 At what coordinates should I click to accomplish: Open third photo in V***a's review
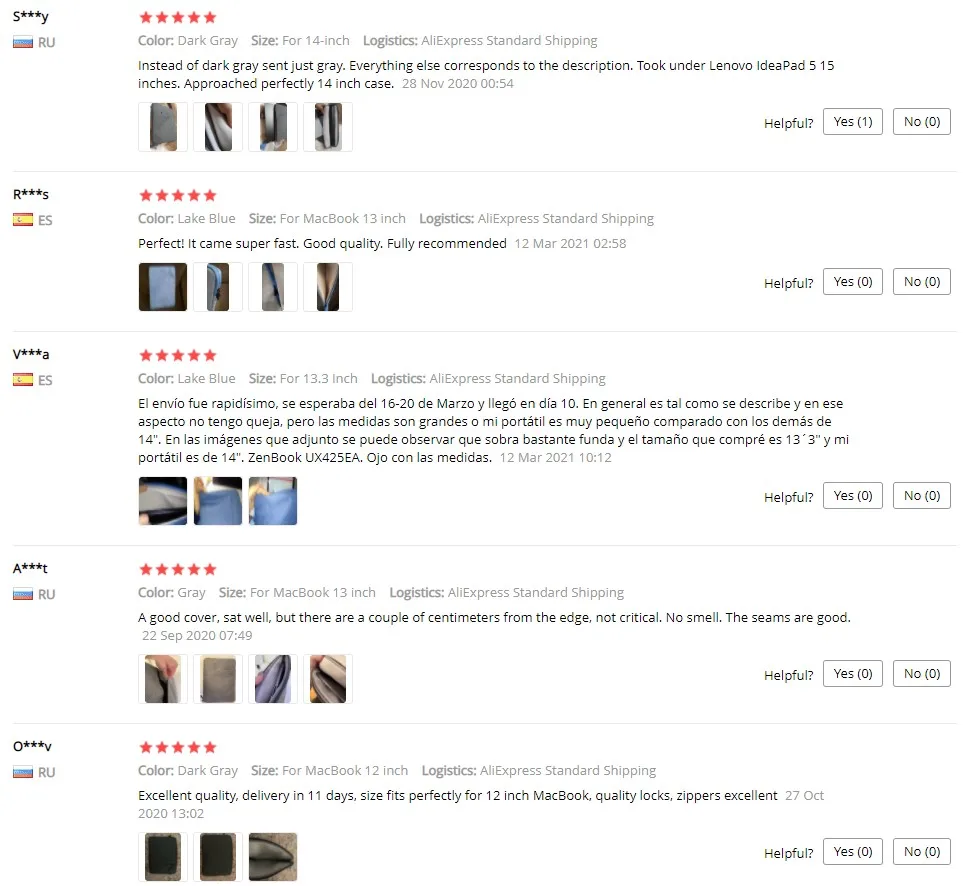coord(273,501)
